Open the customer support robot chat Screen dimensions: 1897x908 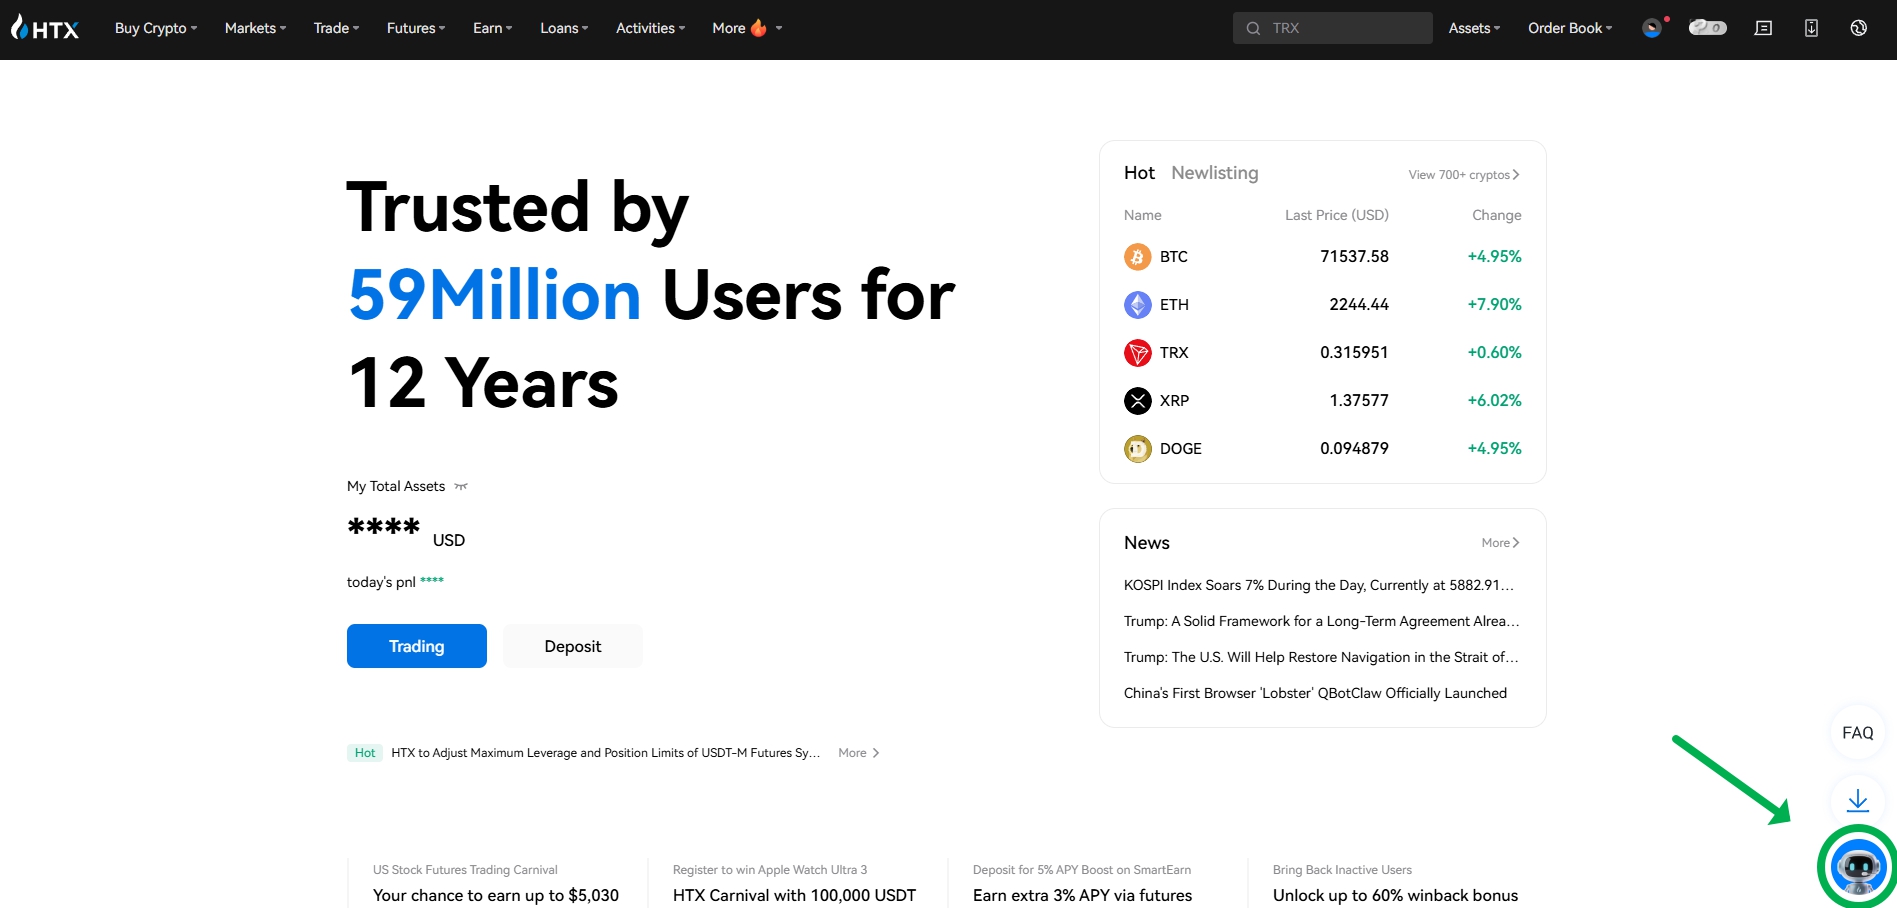pyautogui.click(x=1858, y=867)
